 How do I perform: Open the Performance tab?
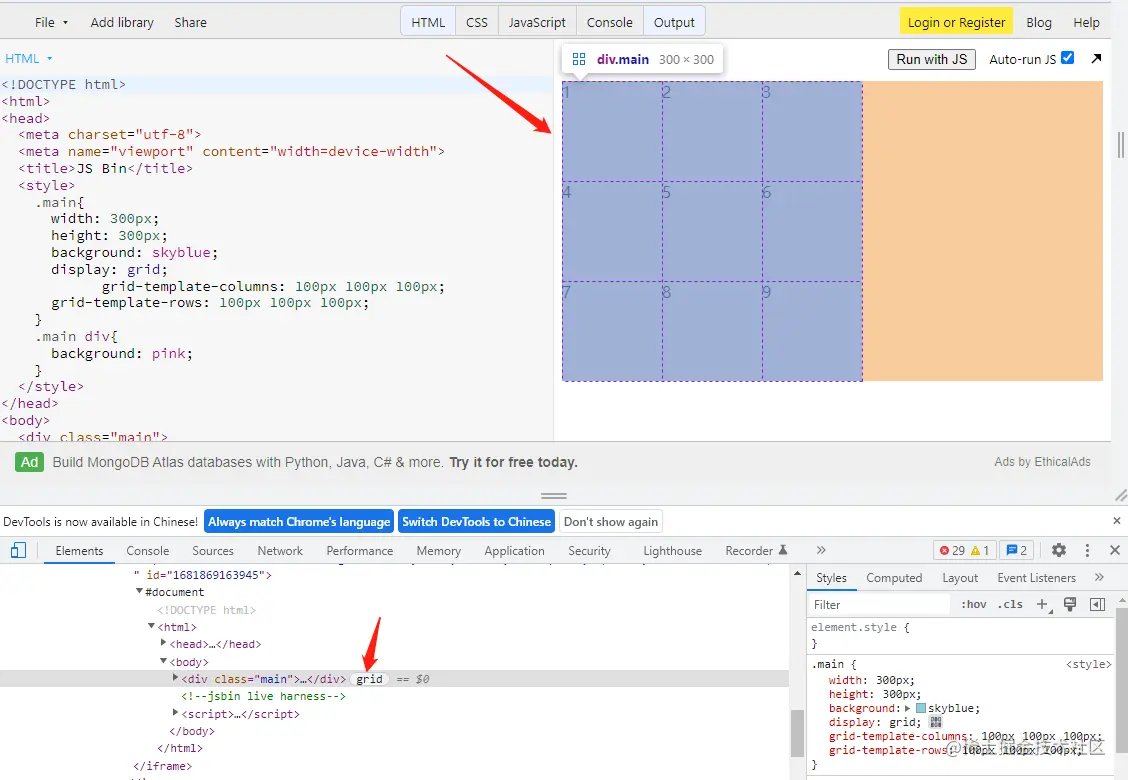(360, 550)
